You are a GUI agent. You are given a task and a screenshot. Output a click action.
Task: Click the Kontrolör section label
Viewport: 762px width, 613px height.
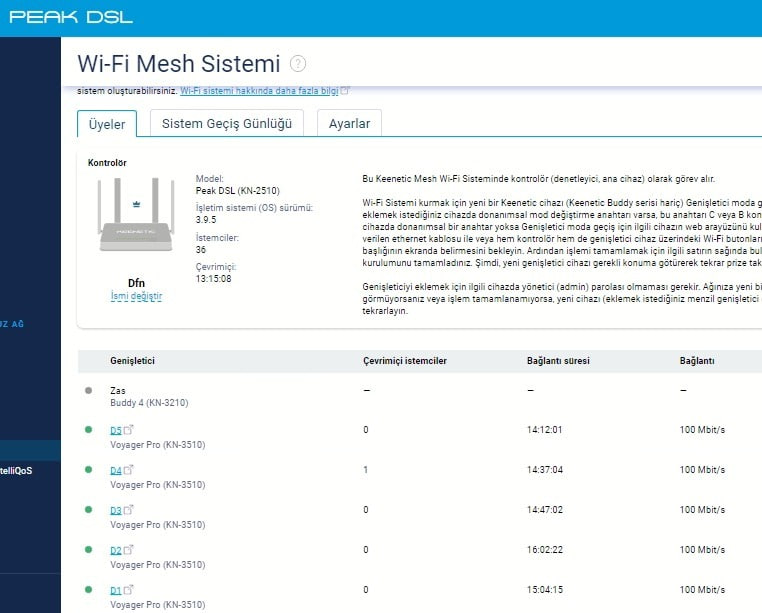pos(107,163)
